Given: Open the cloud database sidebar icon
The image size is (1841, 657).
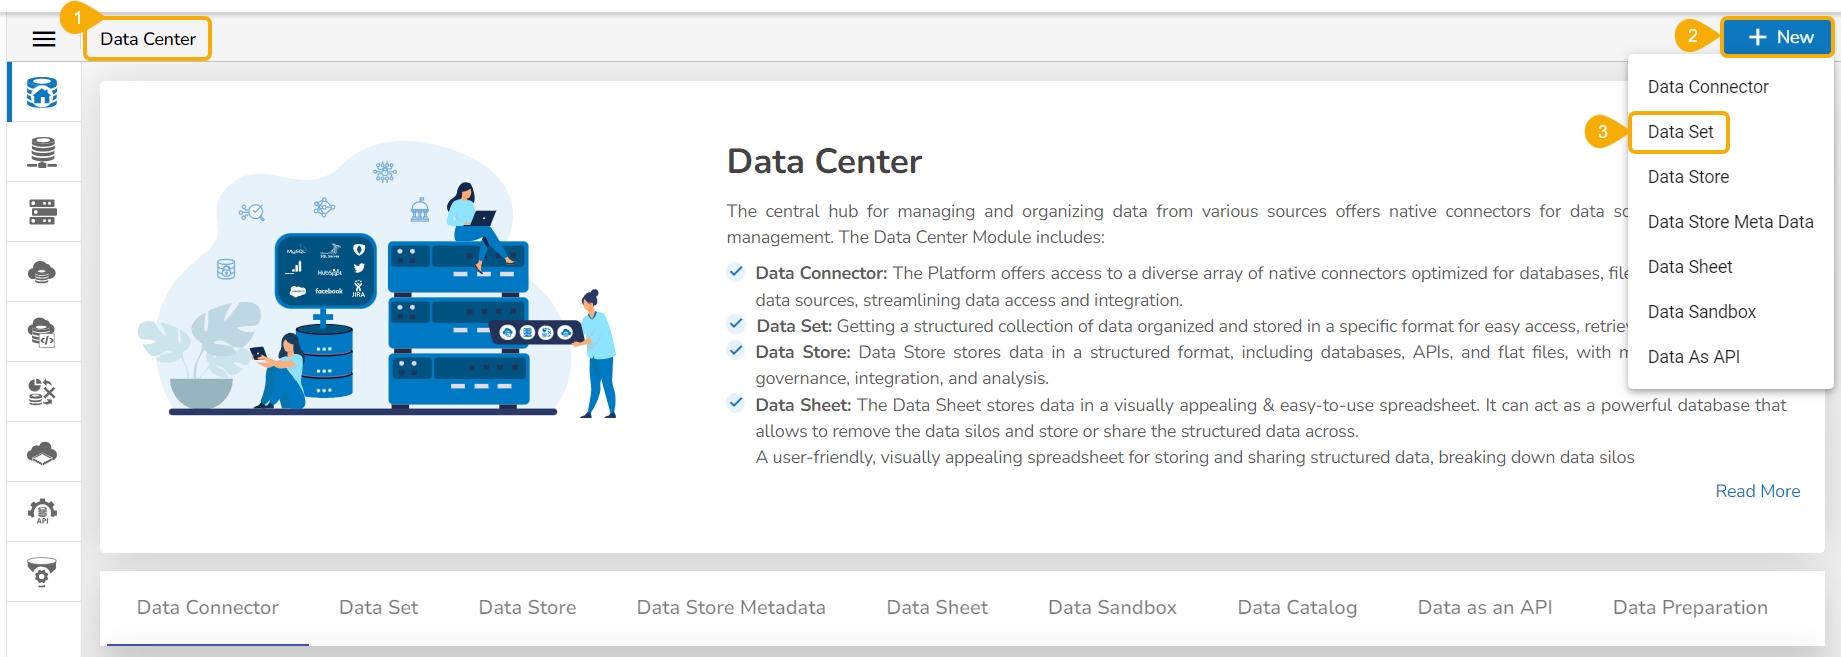Looking at the screenshot, I should [x=42, y=272].
